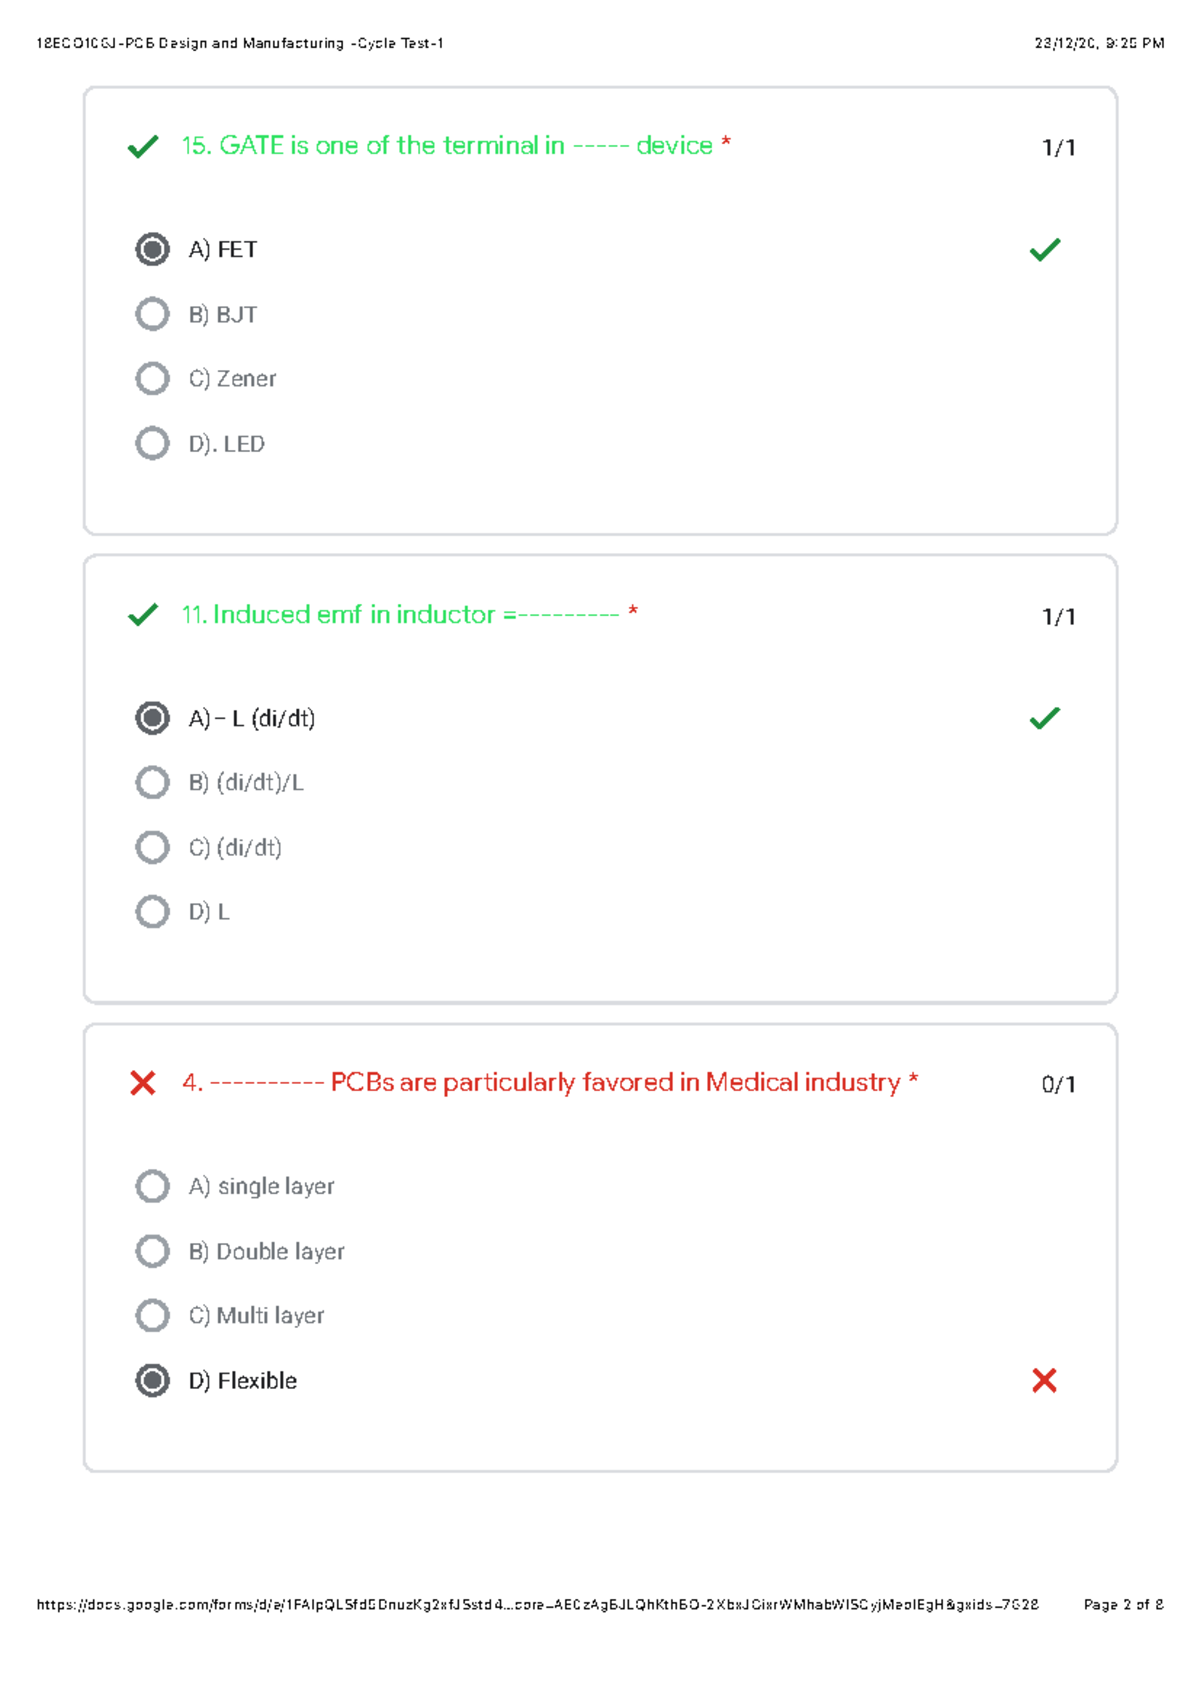The width and height of the screenshot is (1200, 1698).
Task: Pick the D) L radio option
Action: [152, 911]
